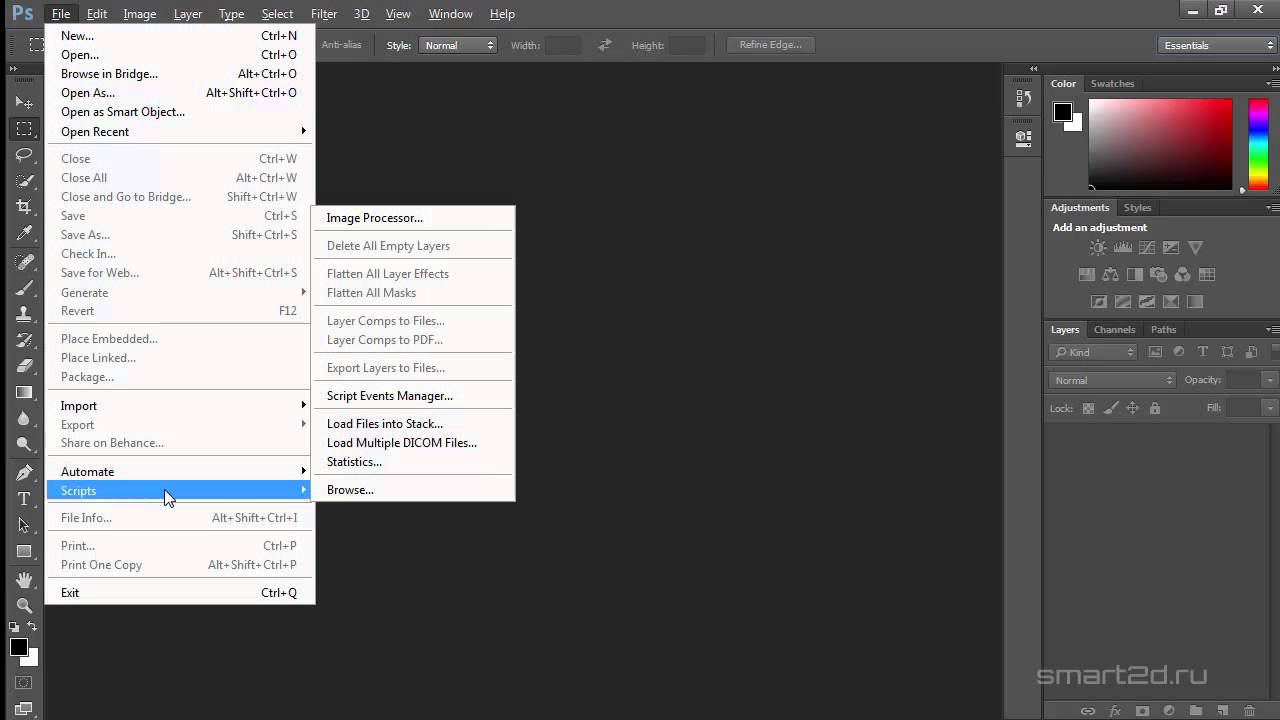Click the layer style fx icon
Viewport: 1280px width, 720px height.
coord(1115,711)
